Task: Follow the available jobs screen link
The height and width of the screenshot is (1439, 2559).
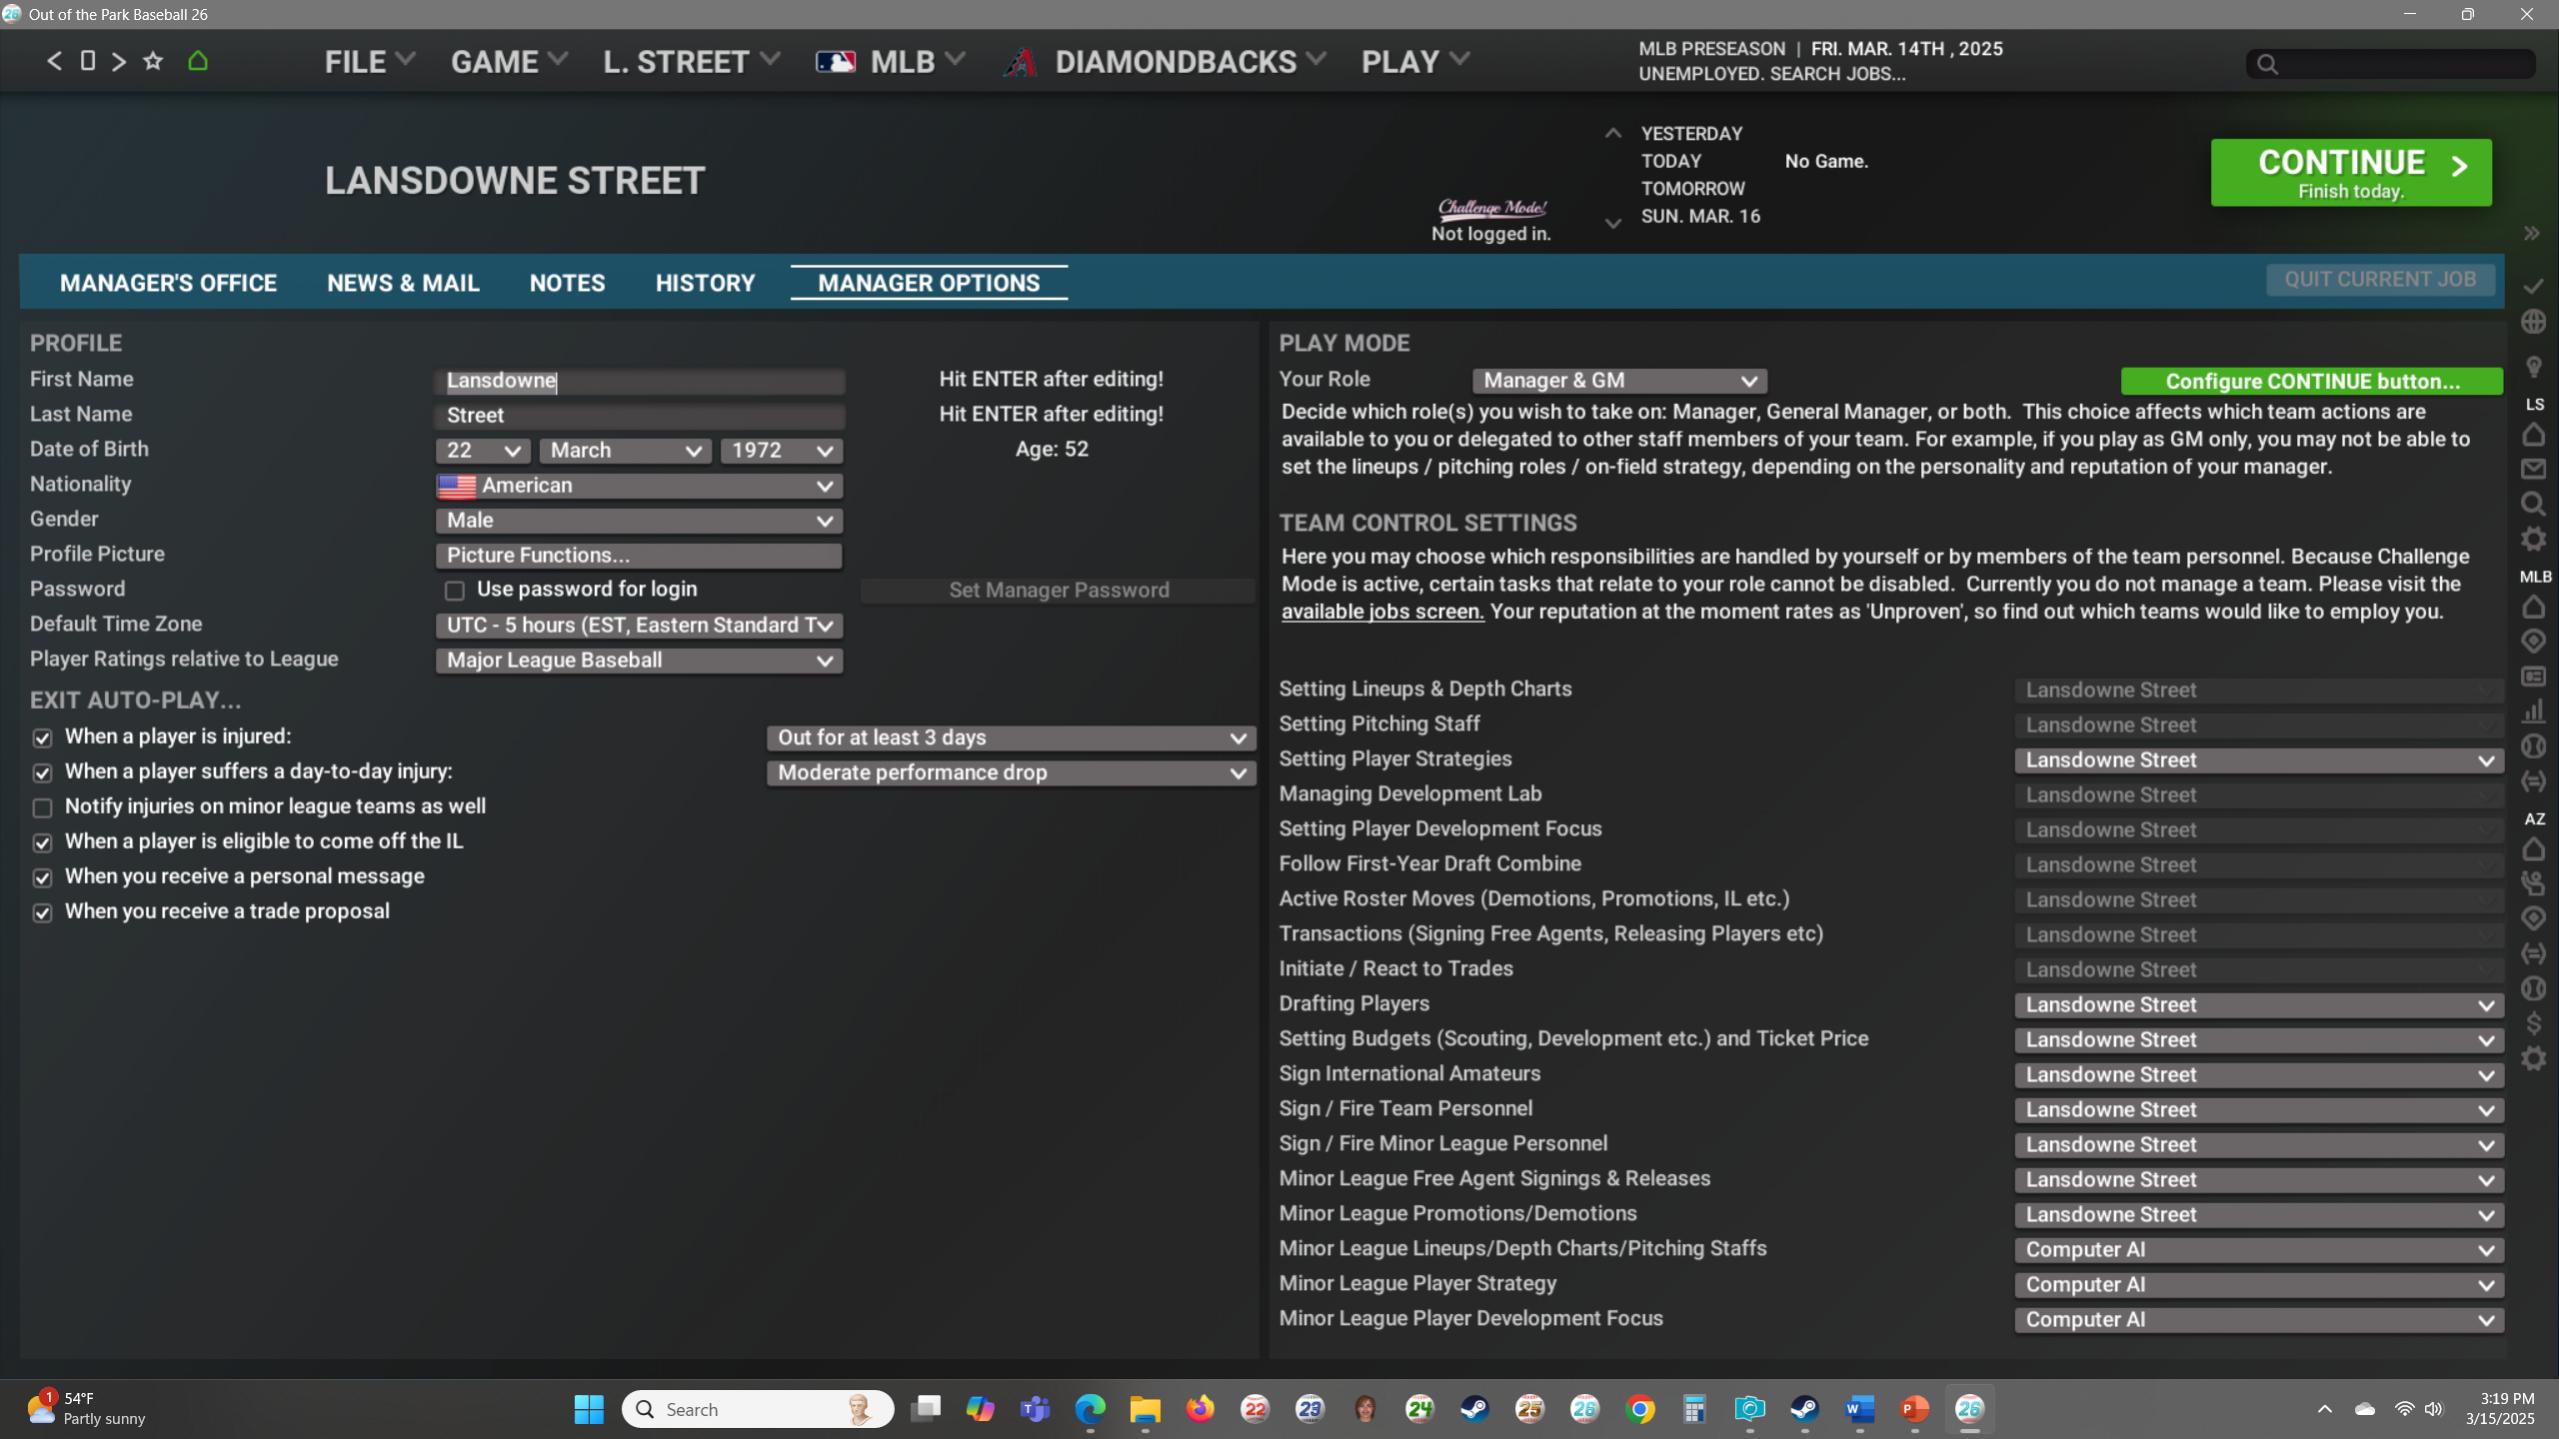Action: tap(1382, 612)
